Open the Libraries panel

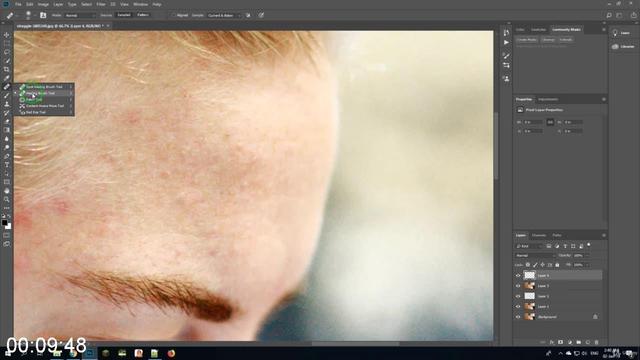pyautogui.click(x=624, y=47)
